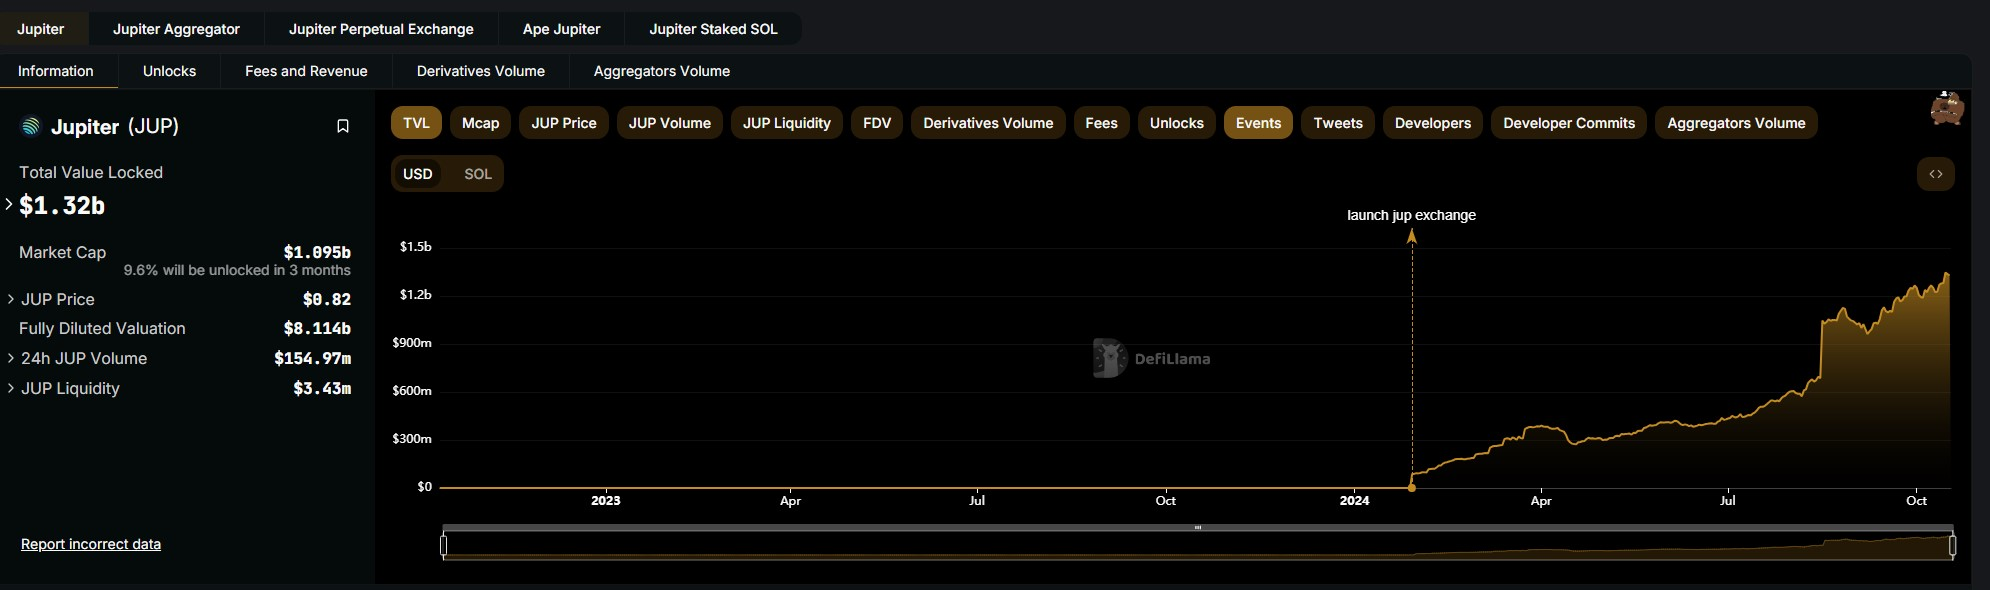Click the $3.43m liquidity value
1990x590 pixels.
[x=322, y=388]
